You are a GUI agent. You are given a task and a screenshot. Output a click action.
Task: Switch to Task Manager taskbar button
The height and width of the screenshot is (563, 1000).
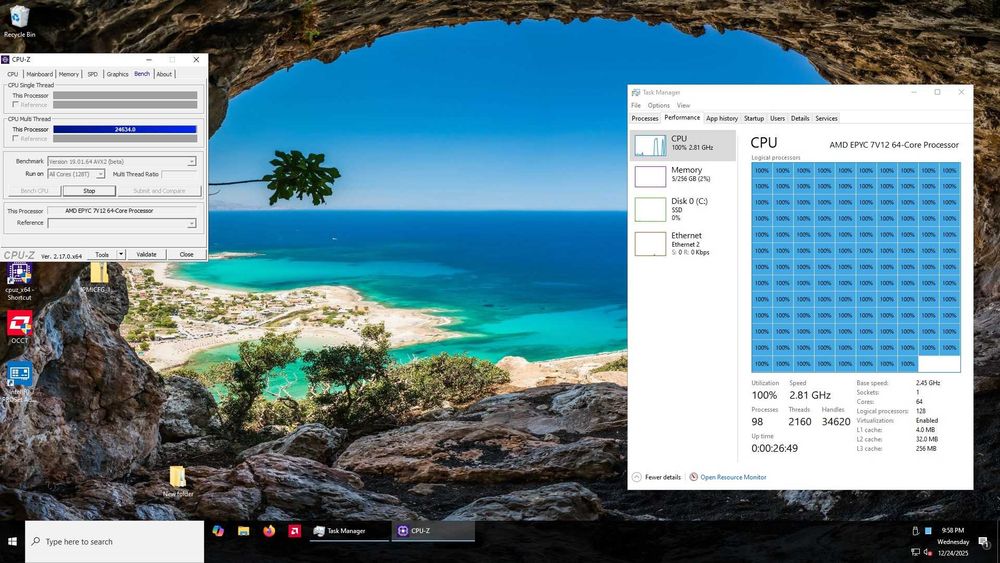349,530
